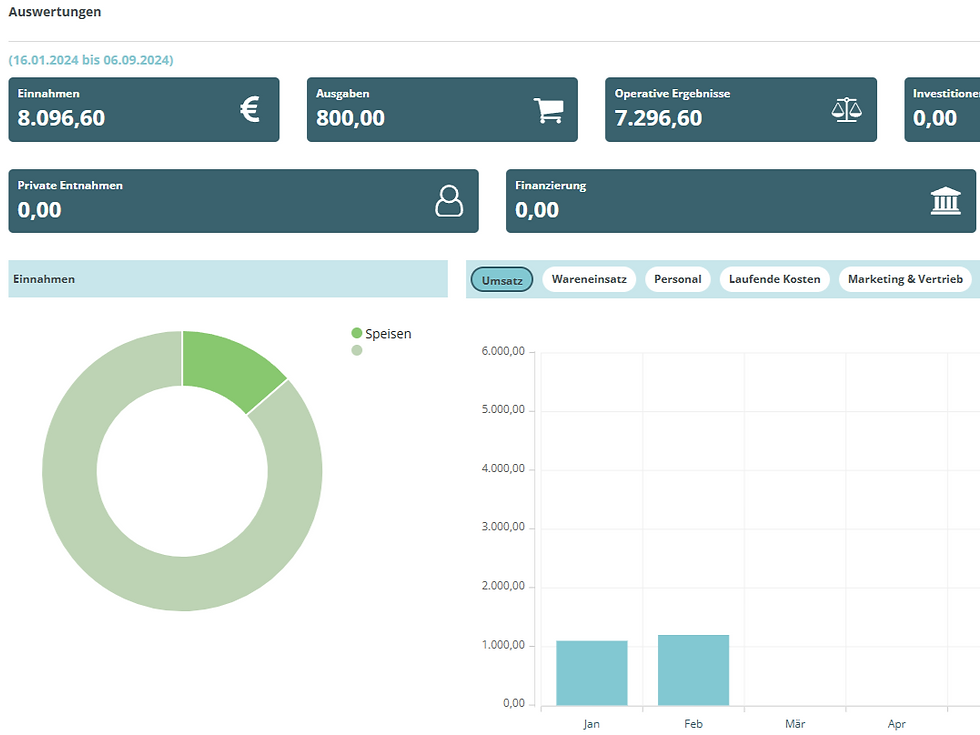Click the Auswertungen page heading
This screenshot has width=980, height=735.
(x=54, y=12)
